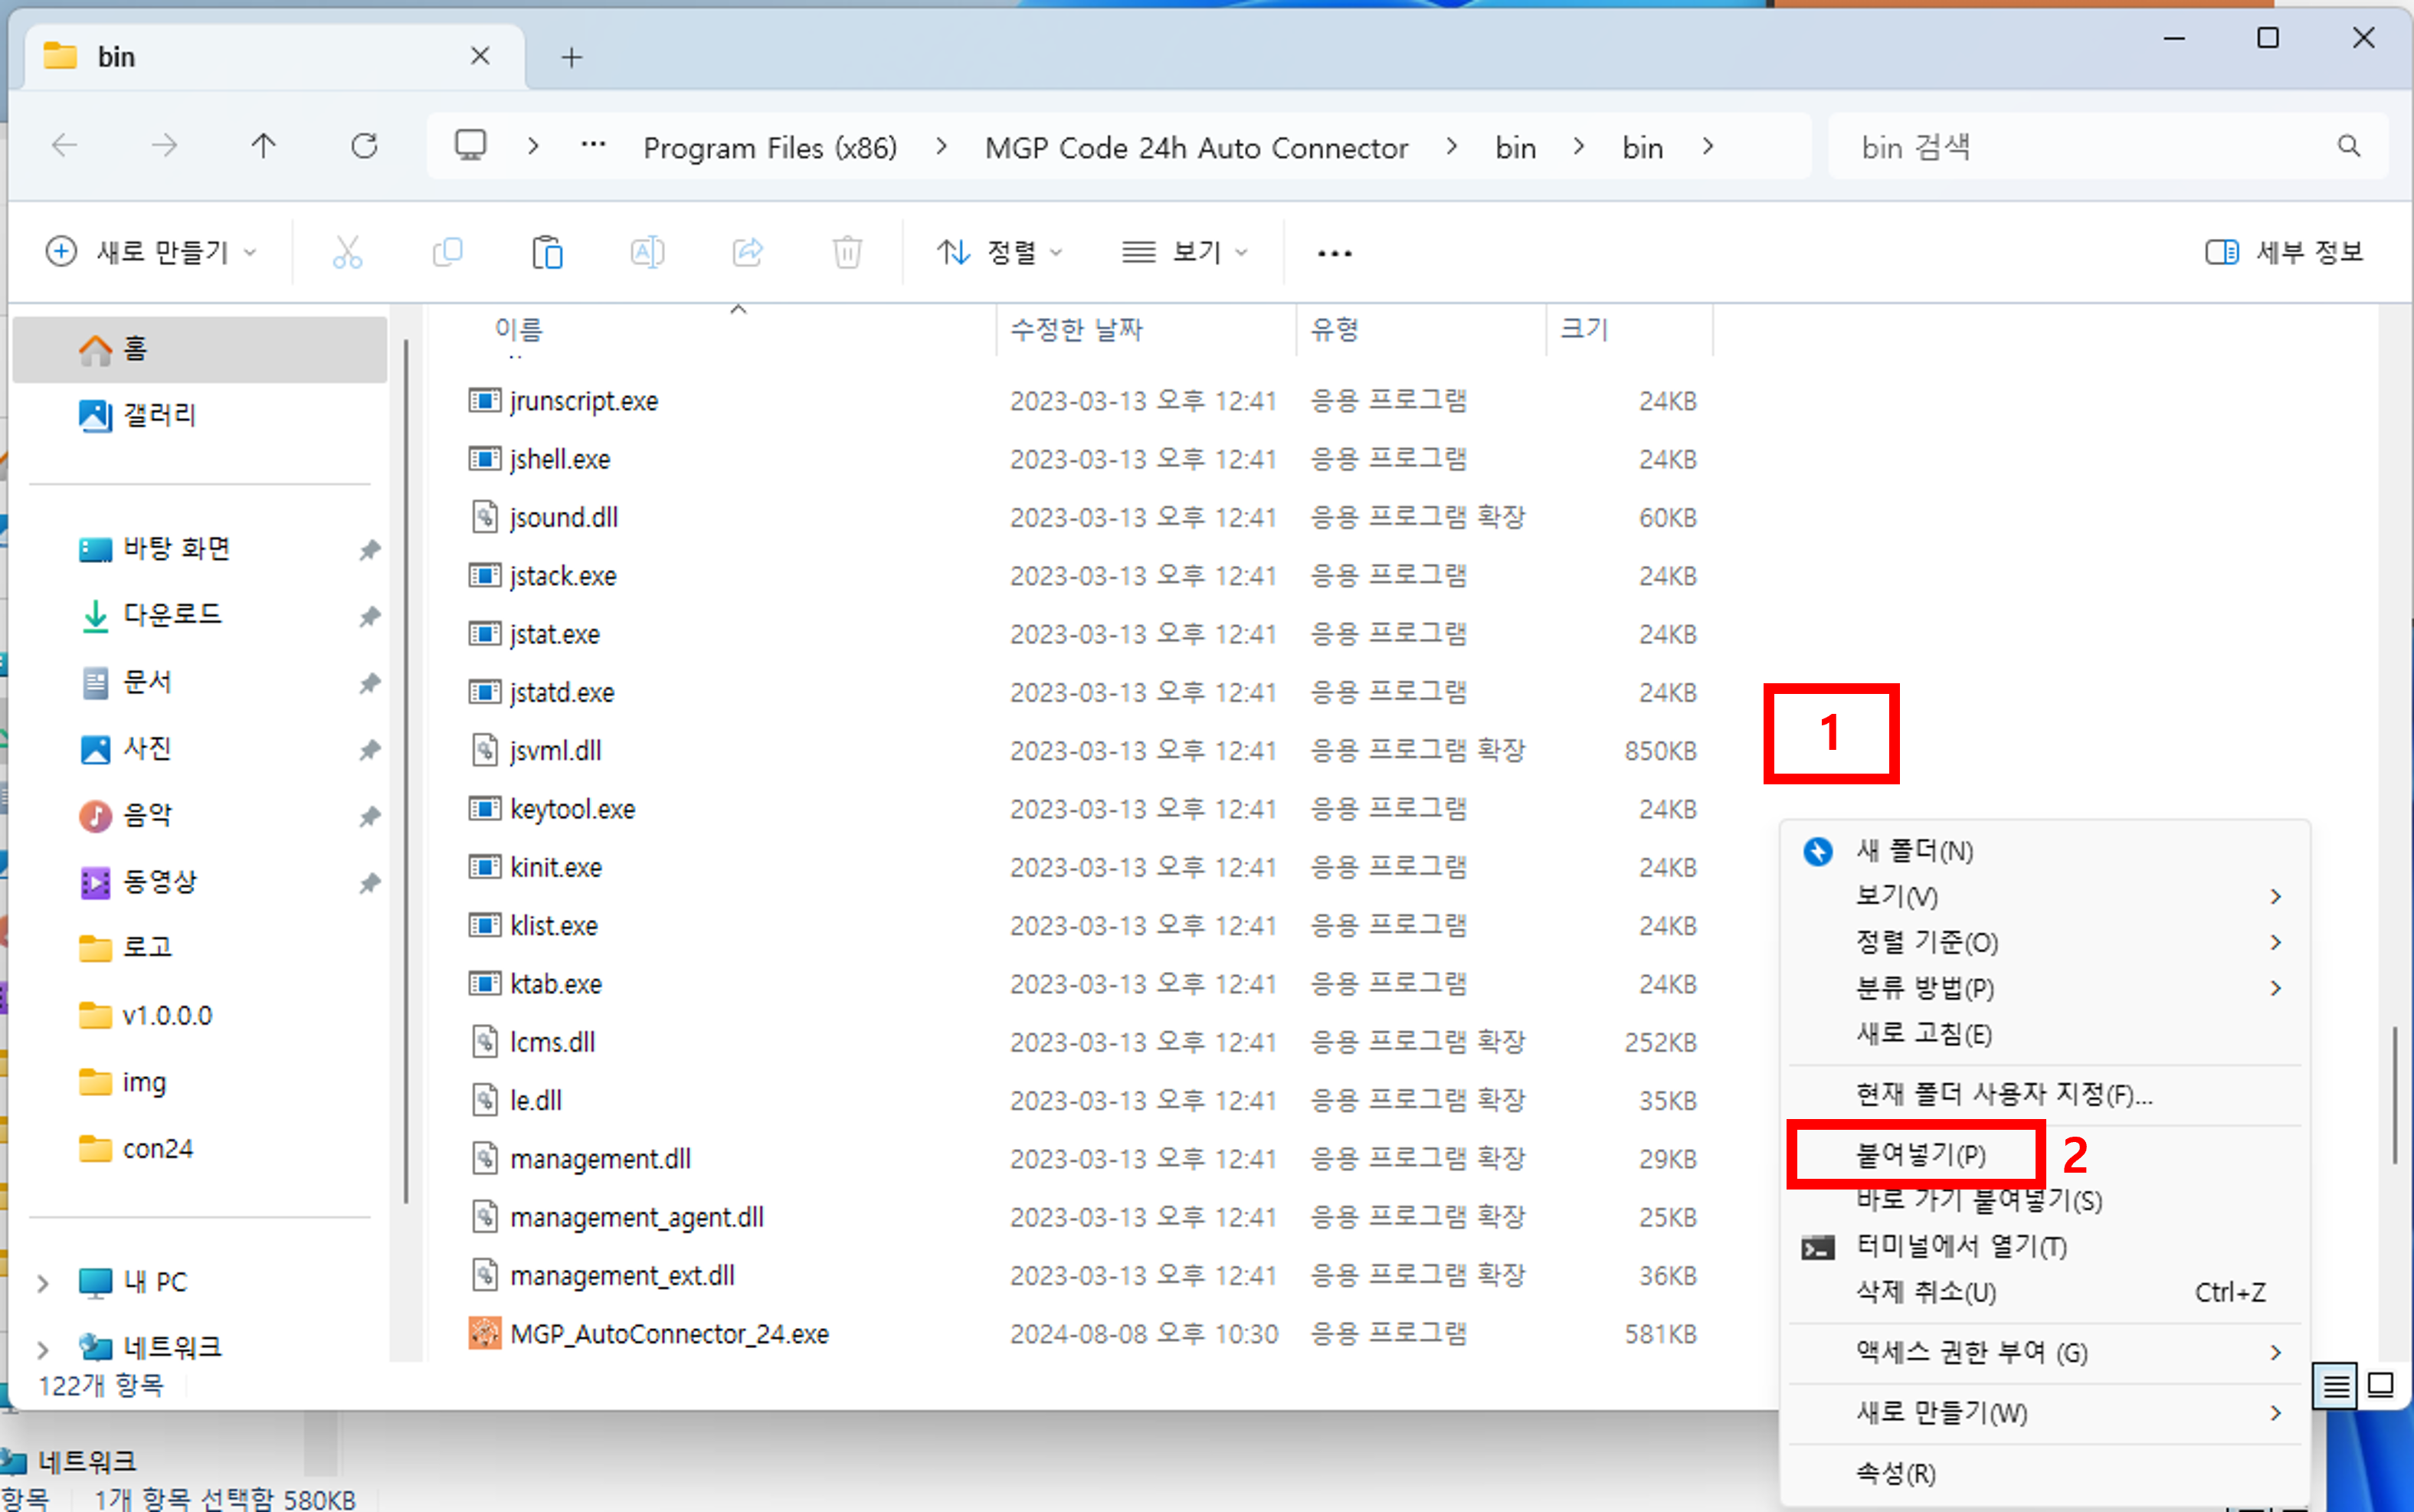
Task: Click the keytool.exe file icon
Action: point(485,808)
